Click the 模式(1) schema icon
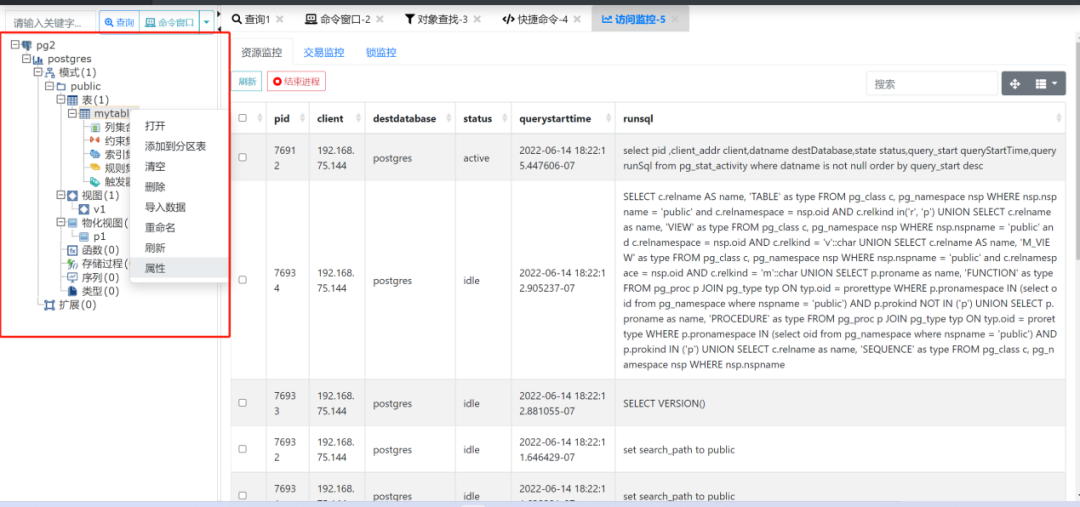The width and height of the screenshot is (1080, 507). tap(50, 72)
